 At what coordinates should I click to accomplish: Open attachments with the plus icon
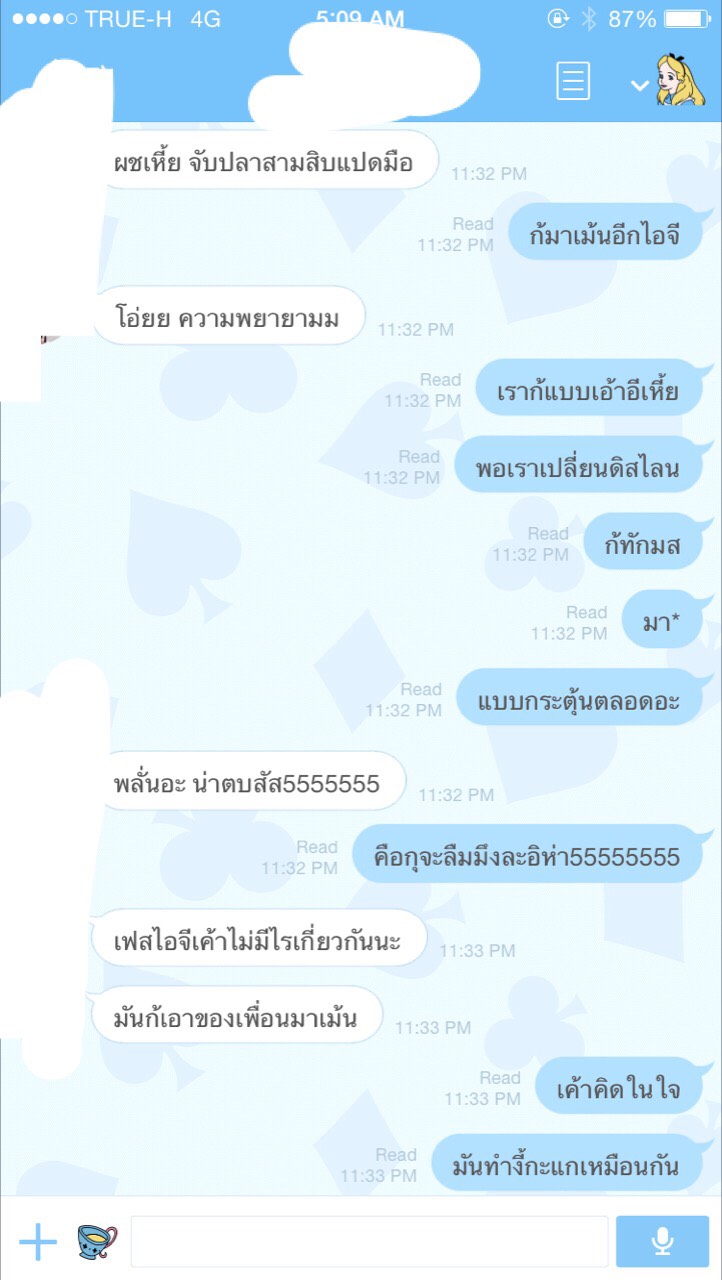point(38,1241)
